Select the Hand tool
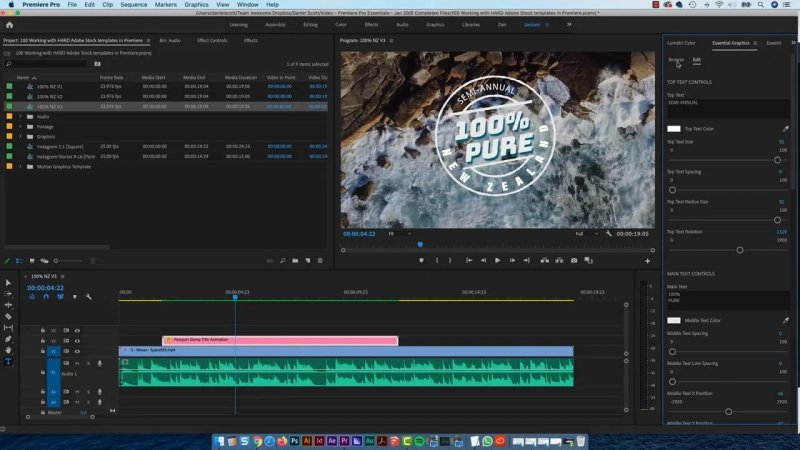Image resolution: width=800 pixels, height=450 pixels. tap(8, 350)
